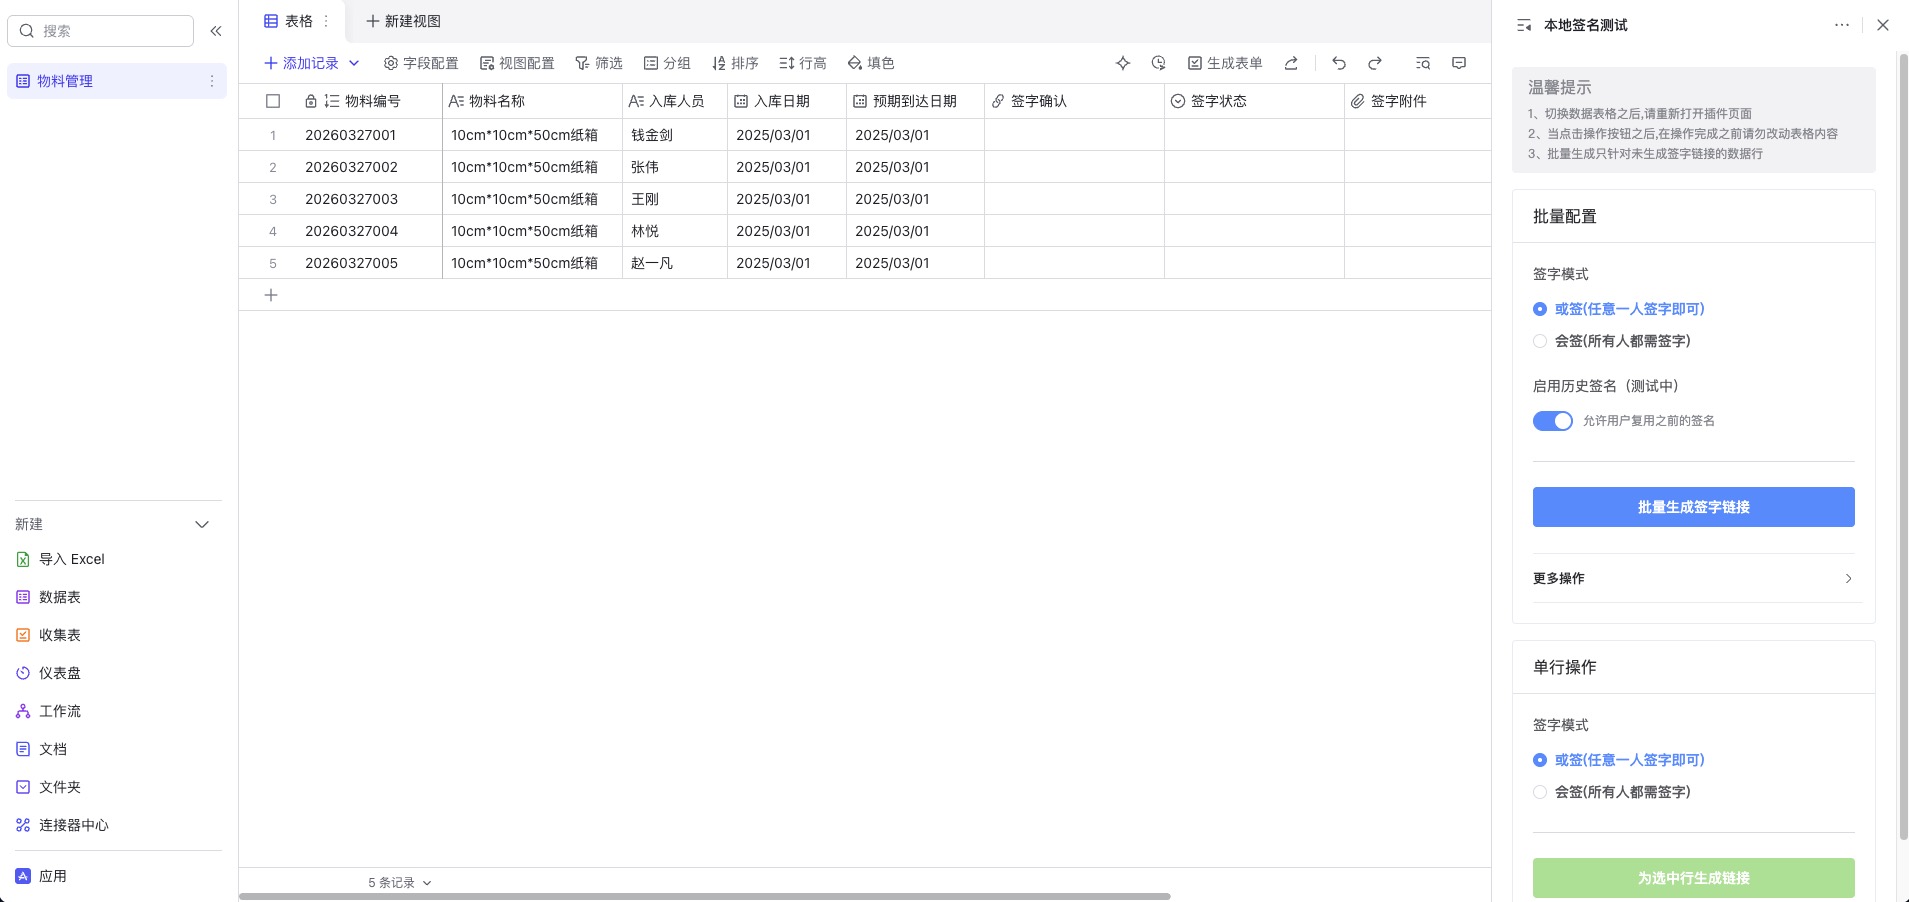Open the comments icon in toolbar
Image resolution: width=1909 pixels, height=902 pixels.
pyautogui.click(x=1459, y=63)
